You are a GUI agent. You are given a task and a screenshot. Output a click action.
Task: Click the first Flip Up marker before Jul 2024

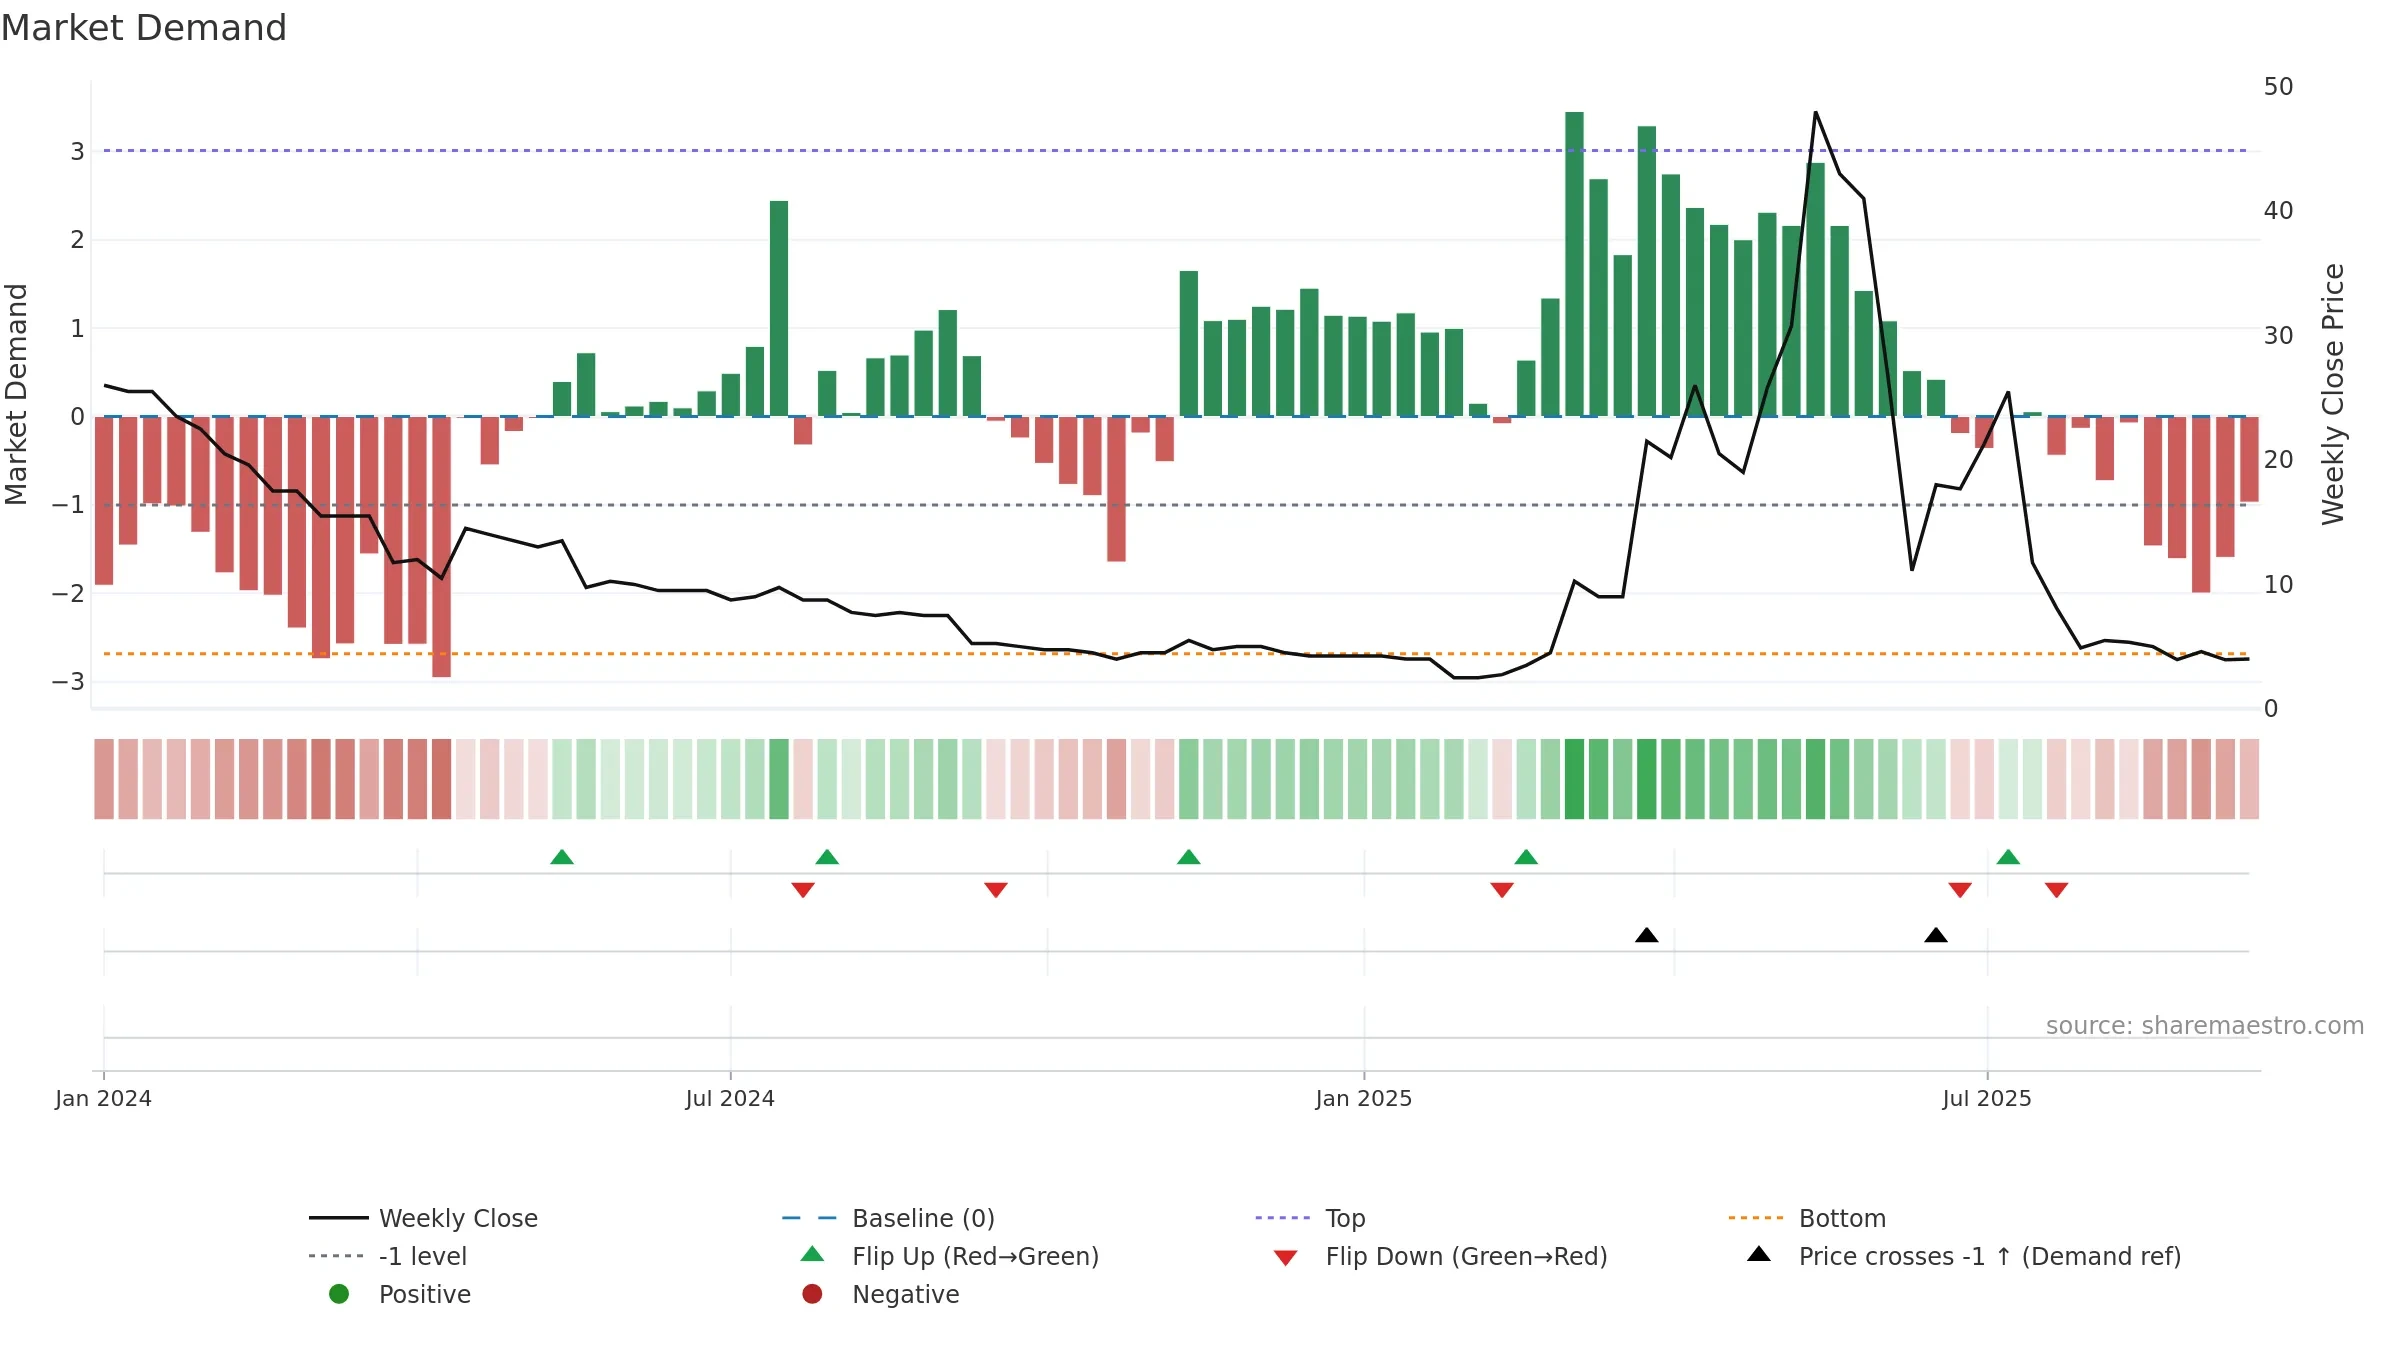pyautogui.click(x=562, y=857)
